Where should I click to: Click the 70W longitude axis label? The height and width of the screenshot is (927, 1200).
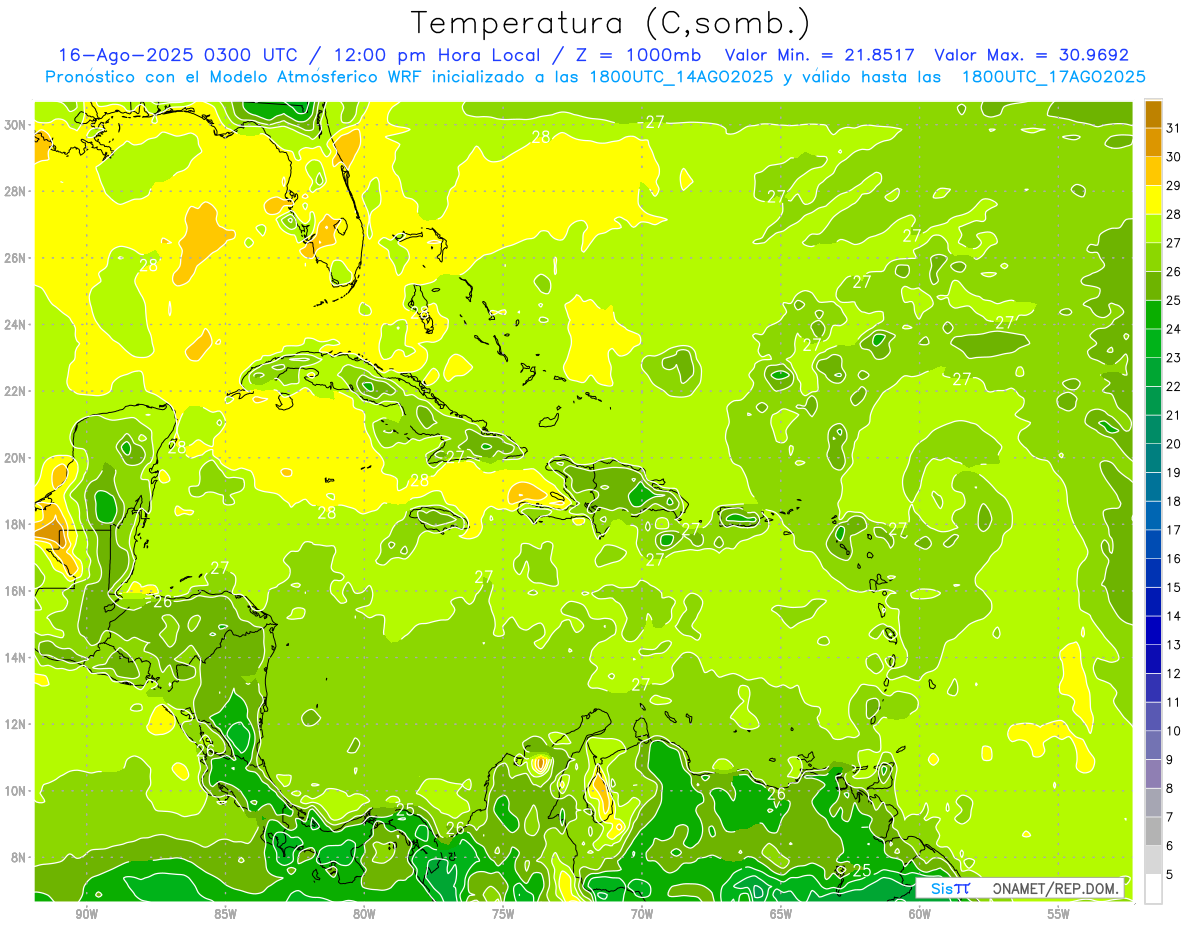pyautogui.click(x=642, y=914)
